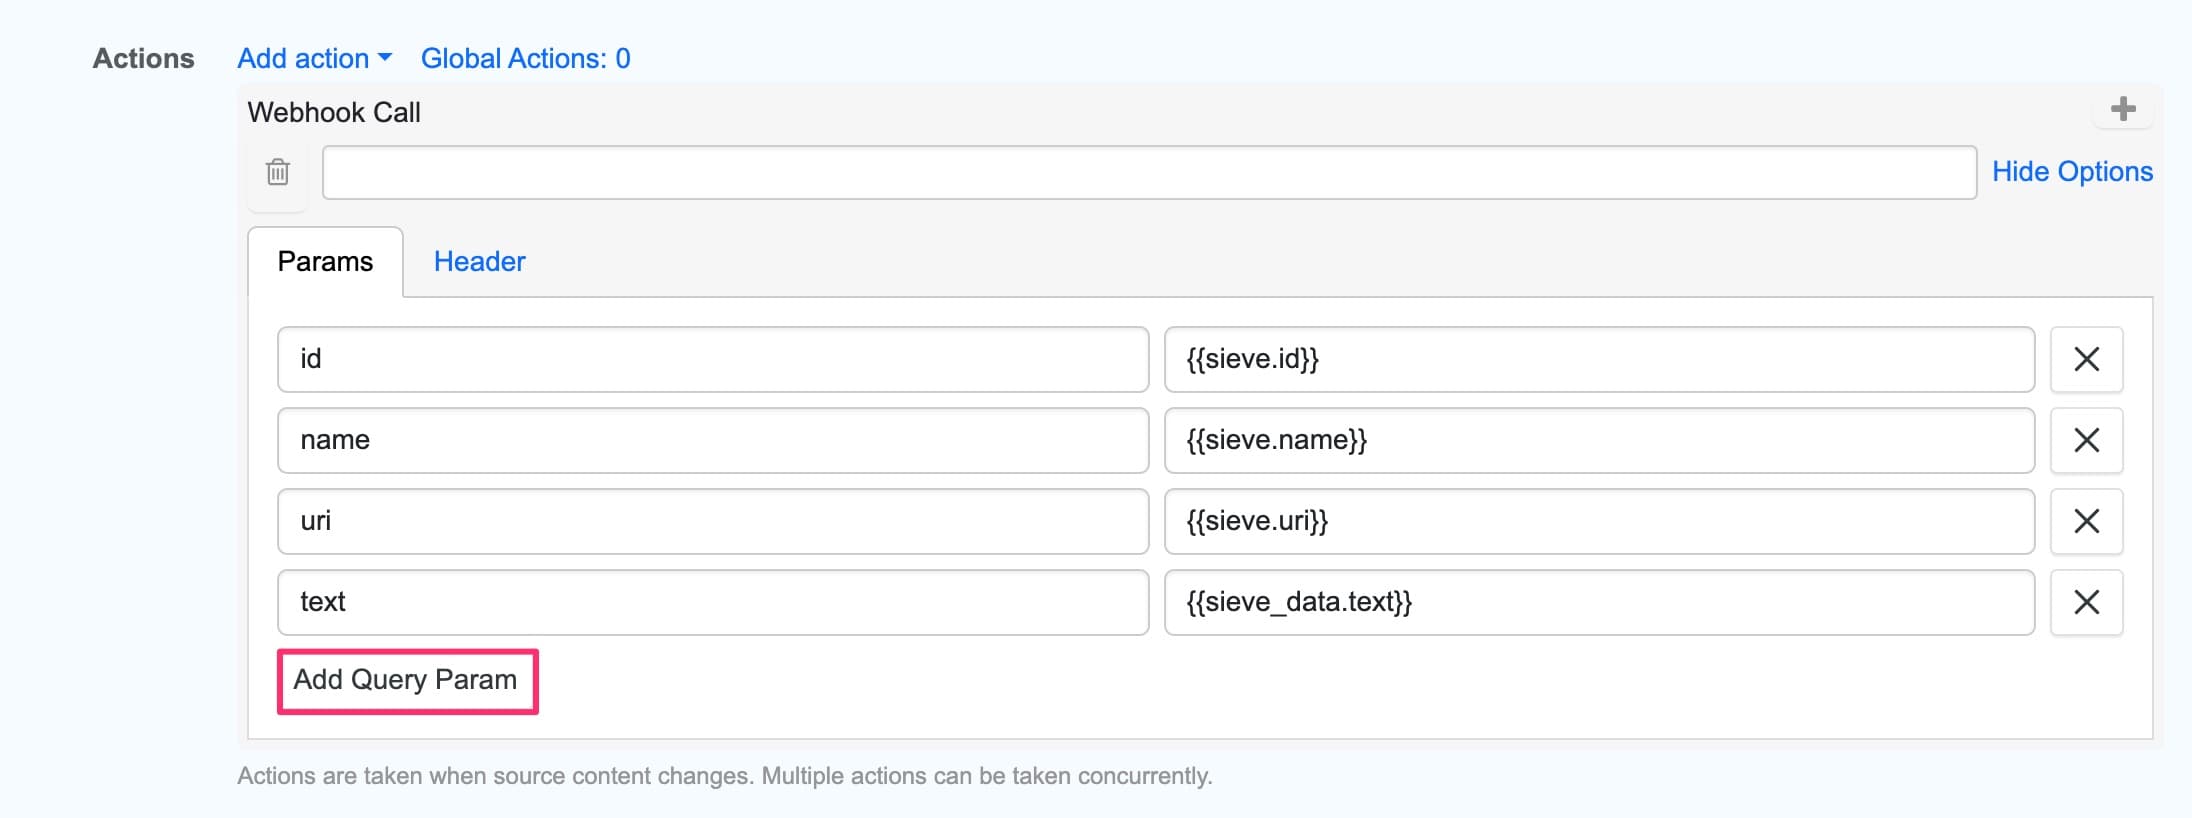2192x818 pixels.
Task: Remove the text parameter row with X
Action: coord(2087,602)
